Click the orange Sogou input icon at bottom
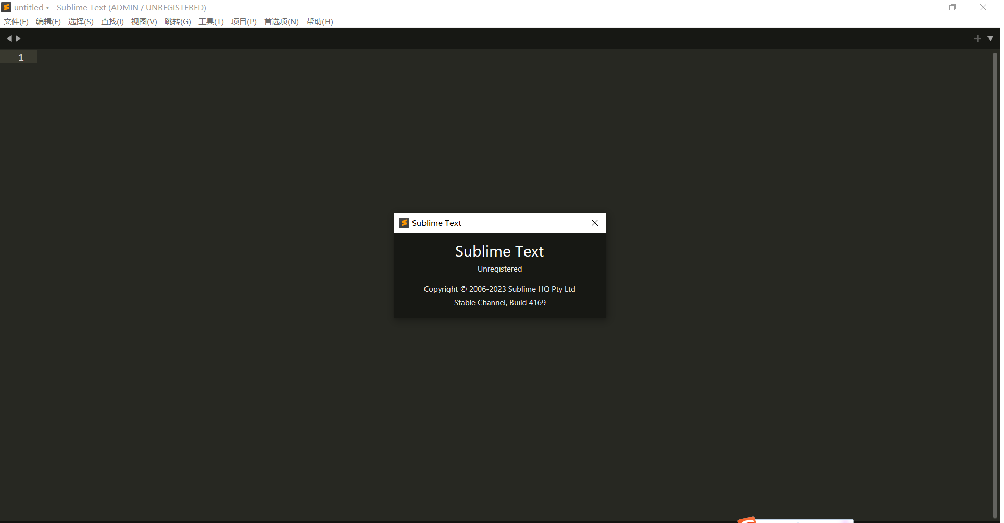The width and height of the screenshot is (1004, 523). click(x=747, y=519)
